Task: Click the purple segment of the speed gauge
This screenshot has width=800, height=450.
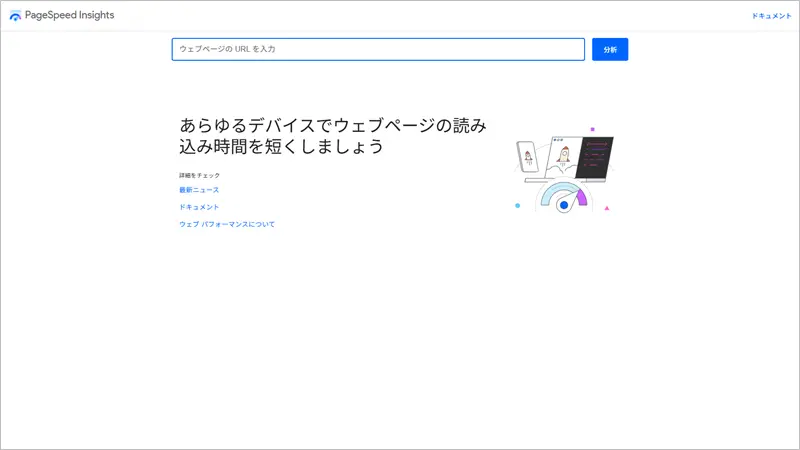Action: click(x=582, y=195)
